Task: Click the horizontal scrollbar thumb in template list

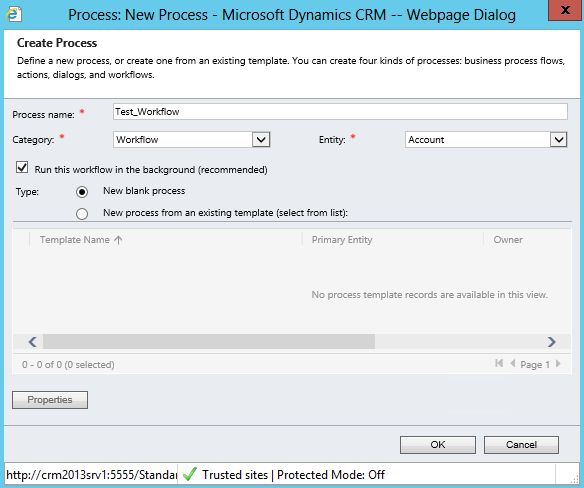Action: point(209,342)
